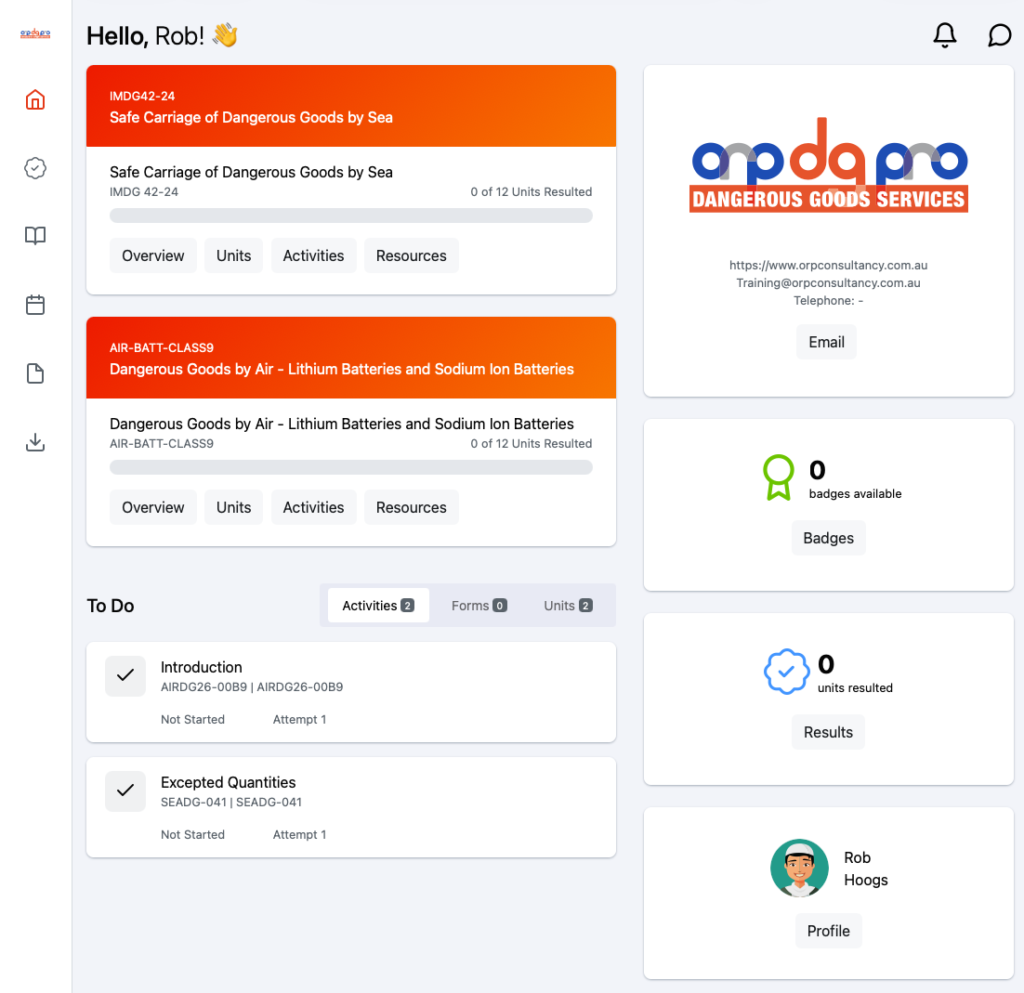Image resolution: width=1024 pixels, height=993 pixels.
Task: Open Resources for the Lithium Batteries course
Action: pos(411,507)
